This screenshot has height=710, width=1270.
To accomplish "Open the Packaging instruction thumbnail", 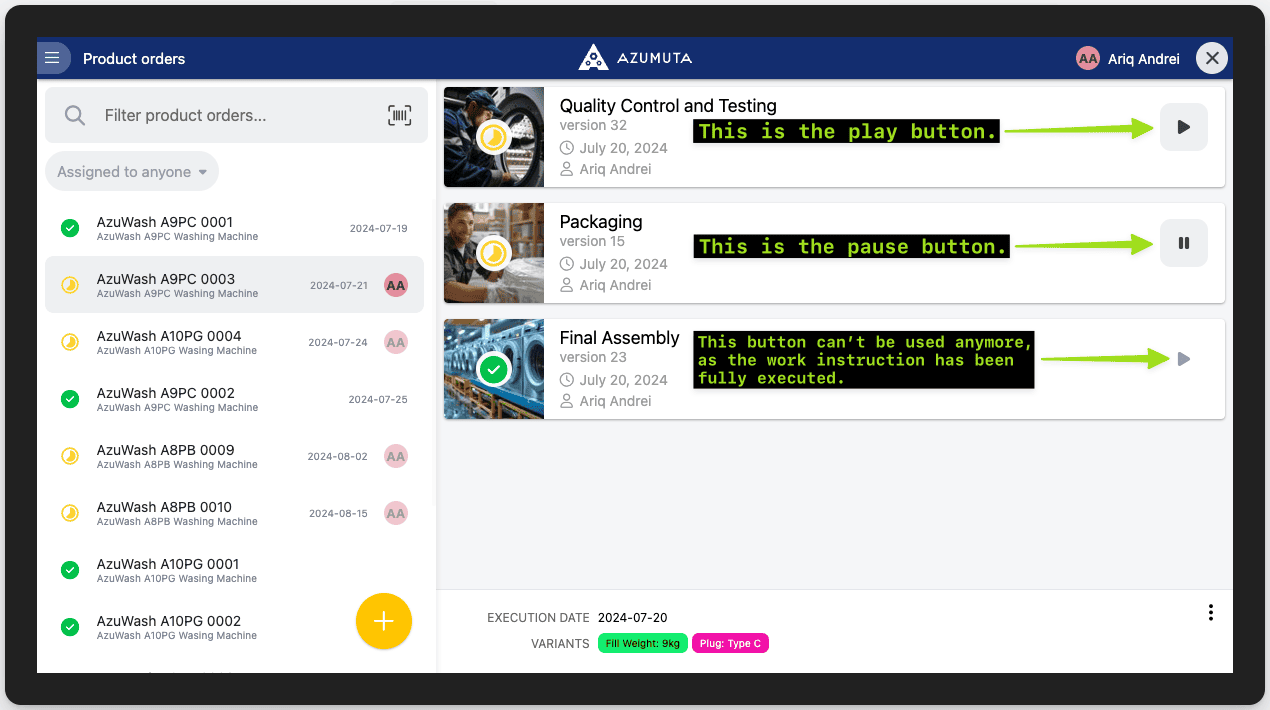I will pyautogui.click(x=494, y=253).
